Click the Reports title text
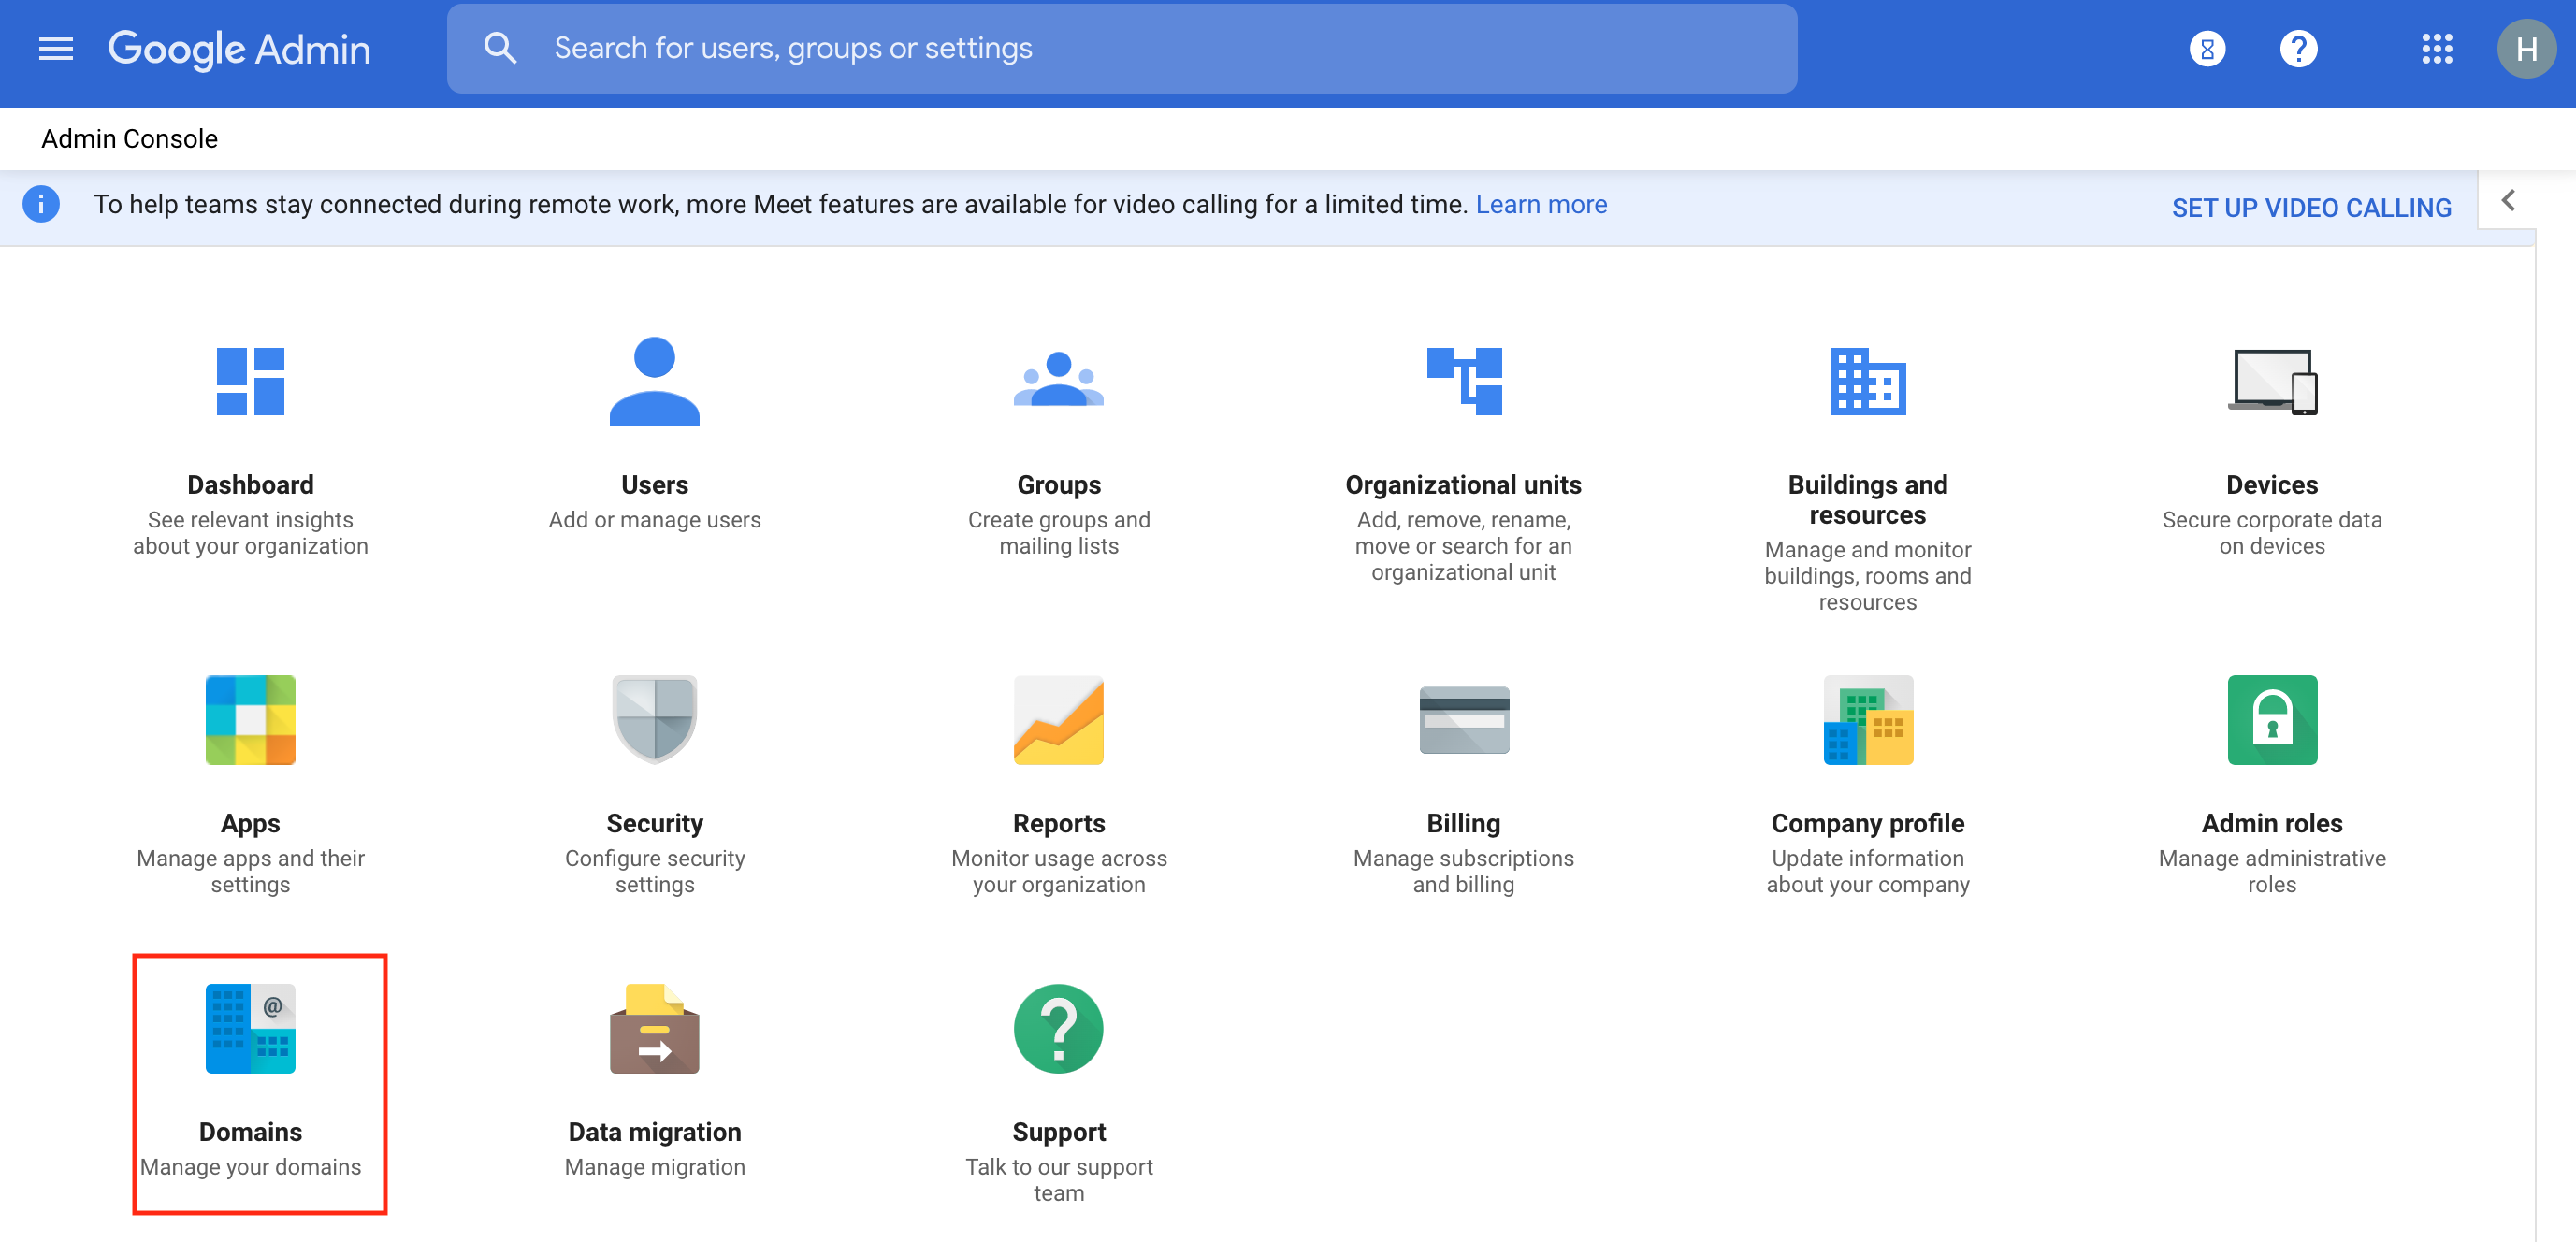Viewport: 2576px width, 1242px height. click(1058, 824)
